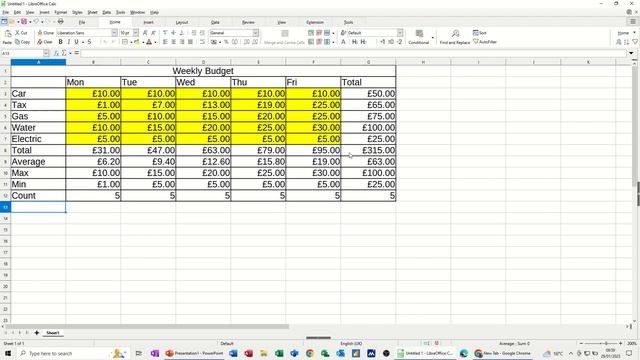
Task: Open Find and Replace
Action: coord(455,36)
